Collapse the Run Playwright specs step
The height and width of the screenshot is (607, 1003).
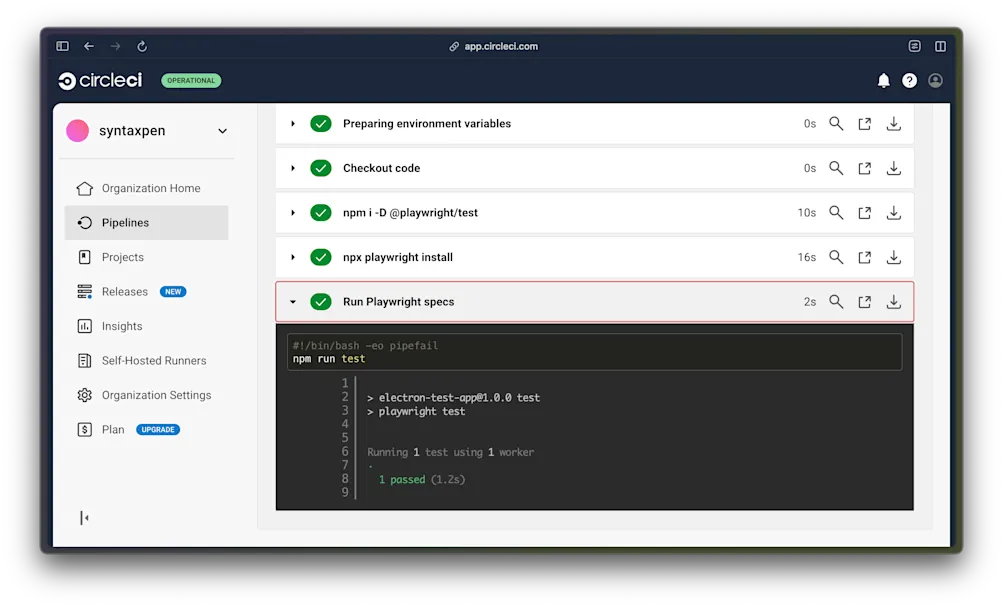(x=291, y=301)
